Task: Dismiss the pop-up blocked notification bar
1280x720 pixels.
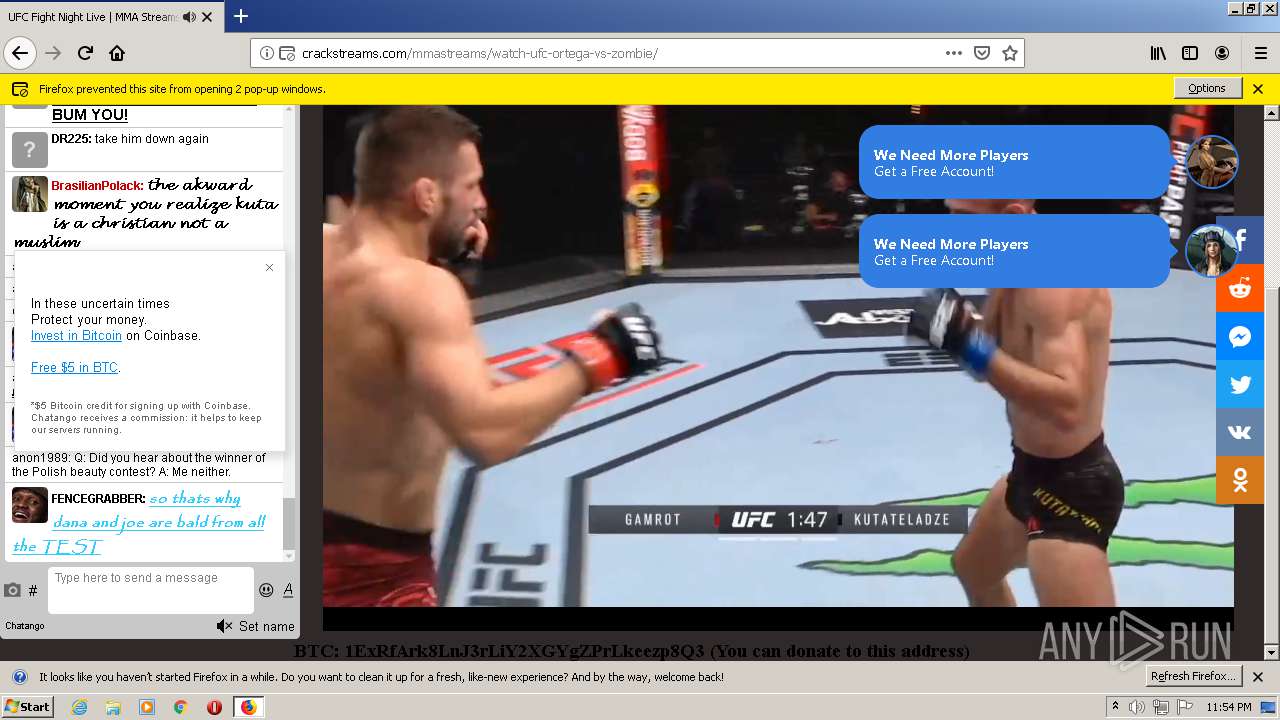Action: (x=1258, y=89)
